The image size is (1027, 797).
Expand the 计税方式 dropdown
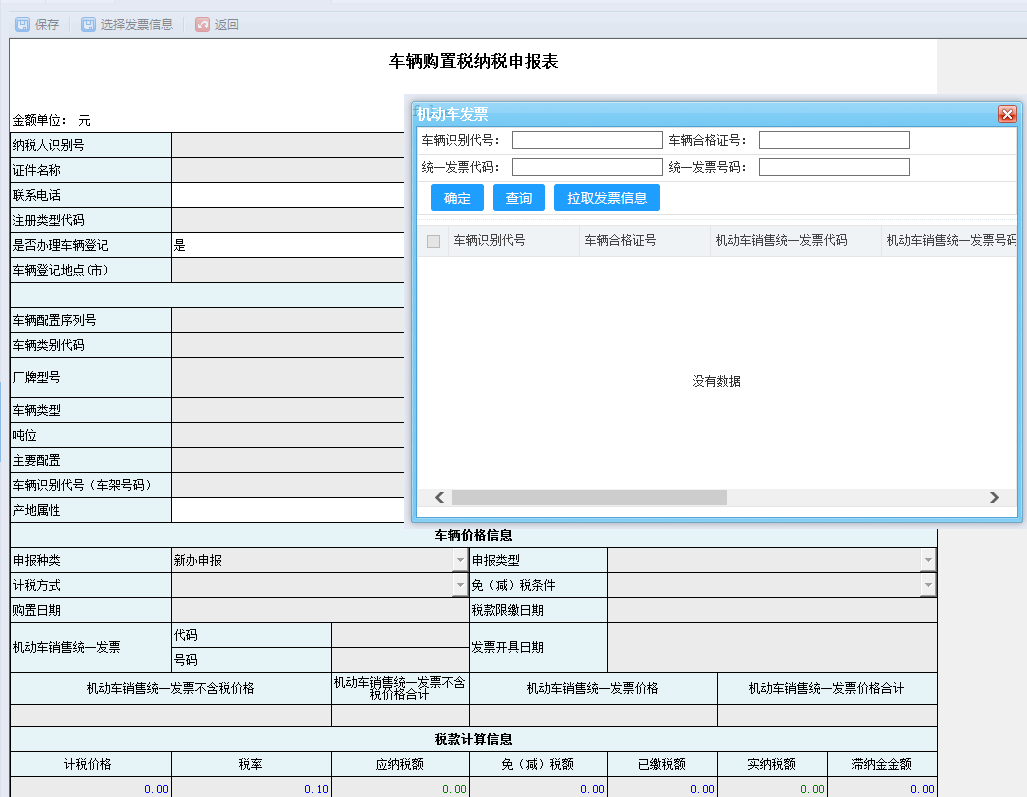[458, 585]
